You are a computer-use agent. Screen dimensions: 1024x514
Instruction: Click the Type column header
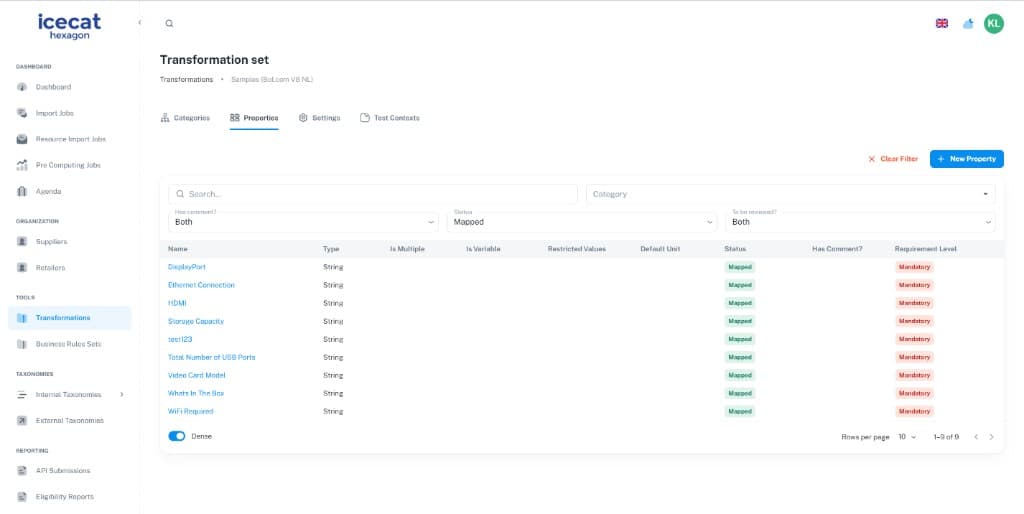[x=331, y=249]
